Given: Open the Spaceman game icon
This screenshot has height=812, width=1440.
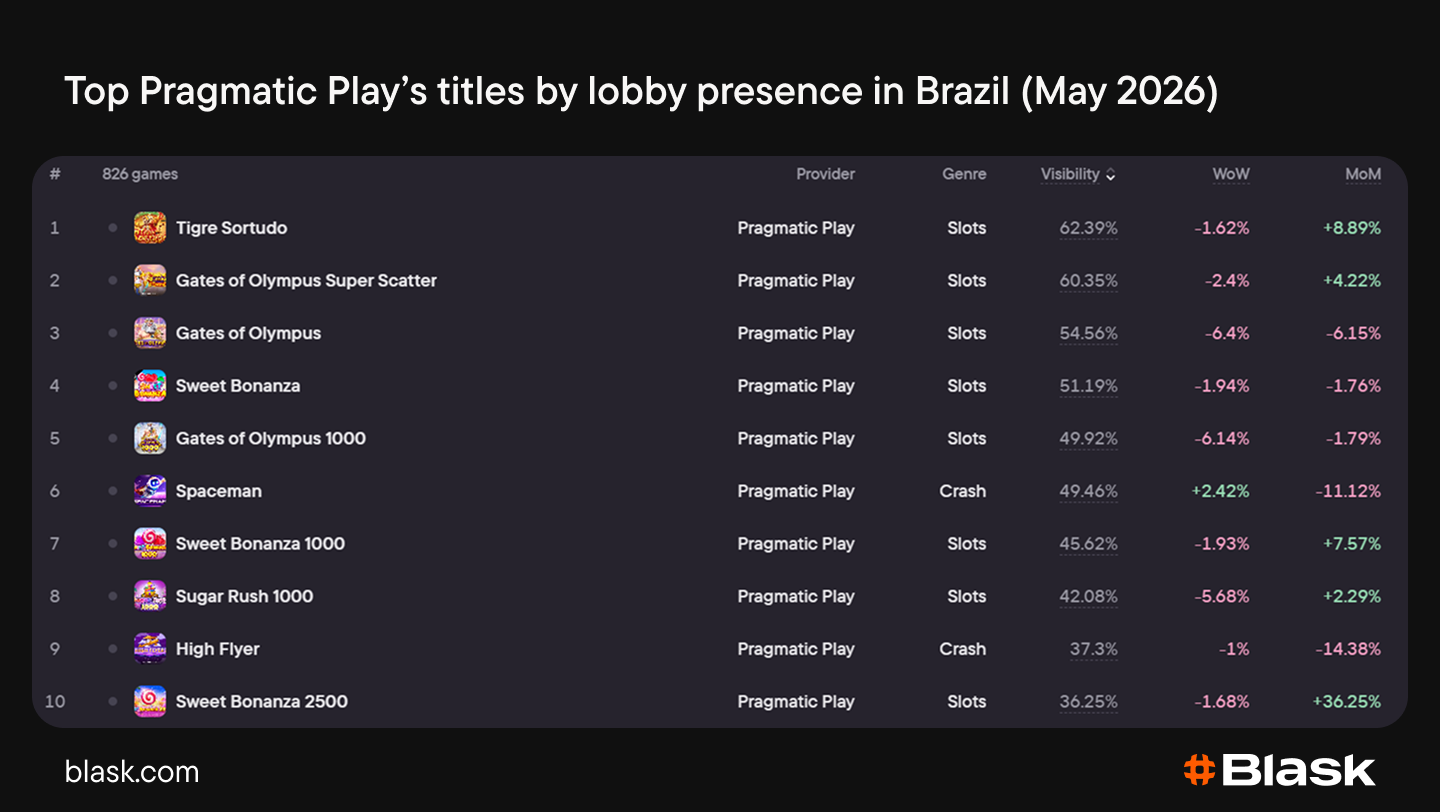Looking at the screenshot, I should pyautogui.click(x=150, y=491).
